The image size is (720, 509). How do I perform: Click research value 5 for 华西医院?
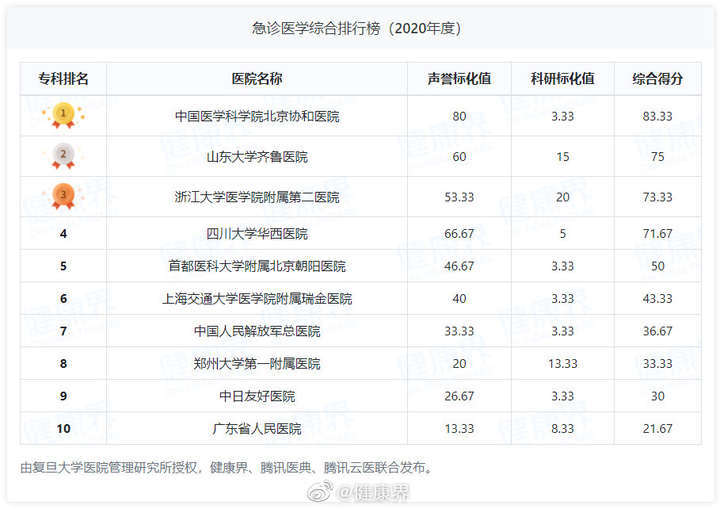562,234
